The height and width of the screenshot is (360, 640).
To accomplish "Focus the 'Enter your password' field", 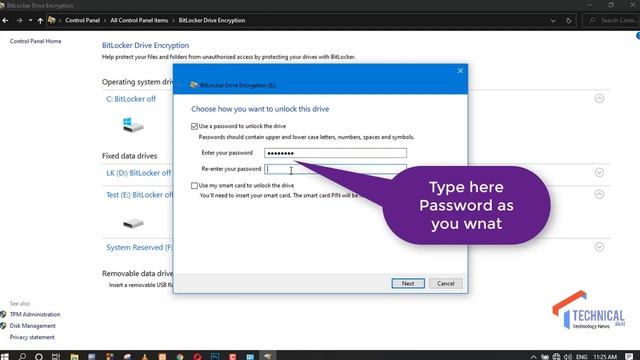I will [335, 153].
